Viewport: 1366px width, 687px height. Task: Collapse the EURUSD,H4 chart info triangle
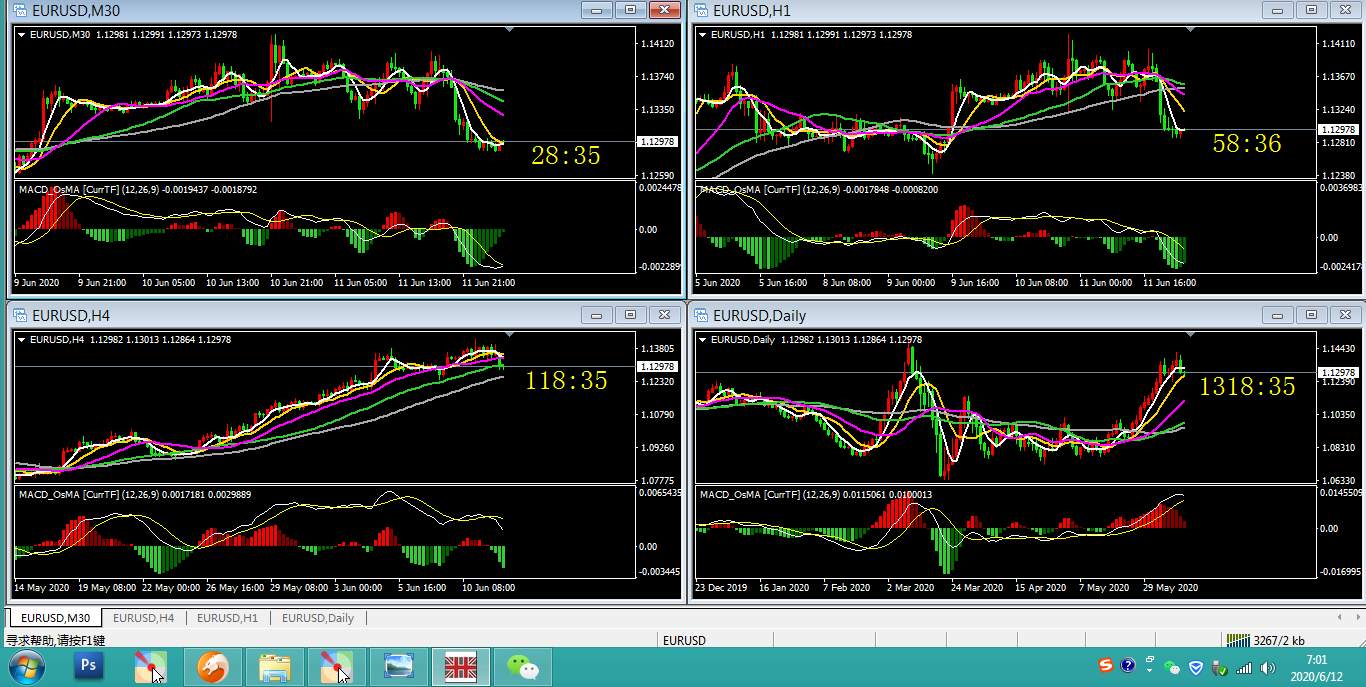(x=22, y=339)
